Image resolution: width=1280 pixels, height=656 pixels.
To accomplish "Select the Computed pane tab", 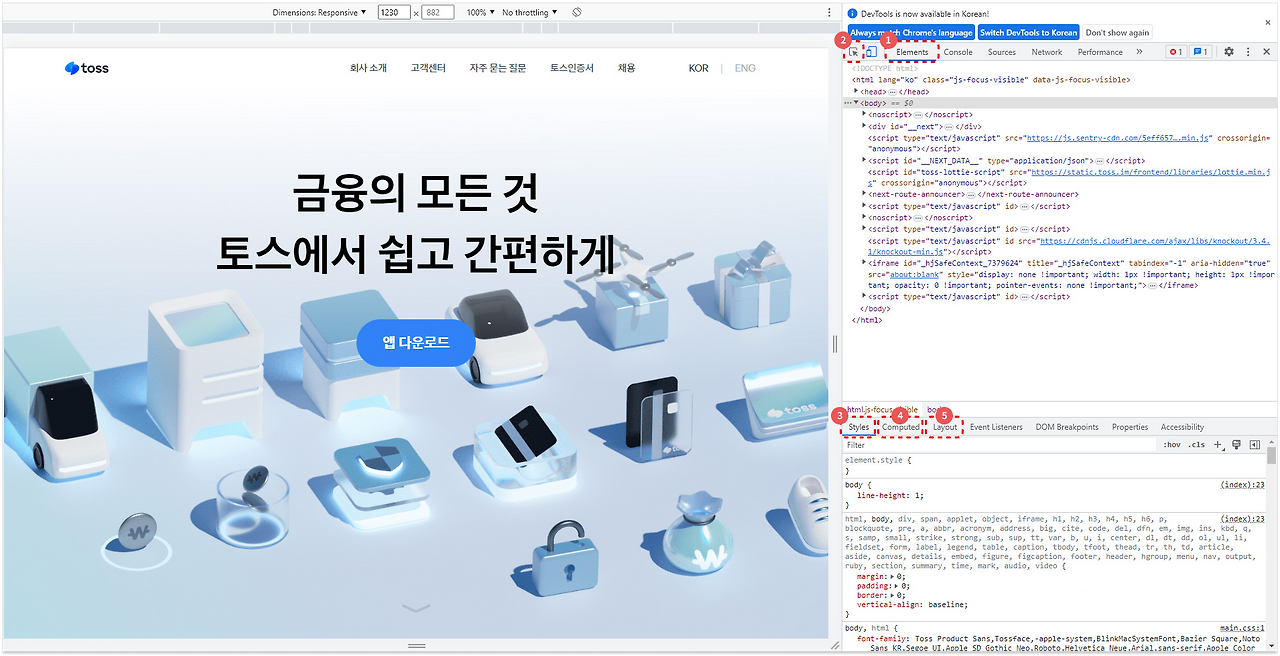I will (x=901, y=427).
